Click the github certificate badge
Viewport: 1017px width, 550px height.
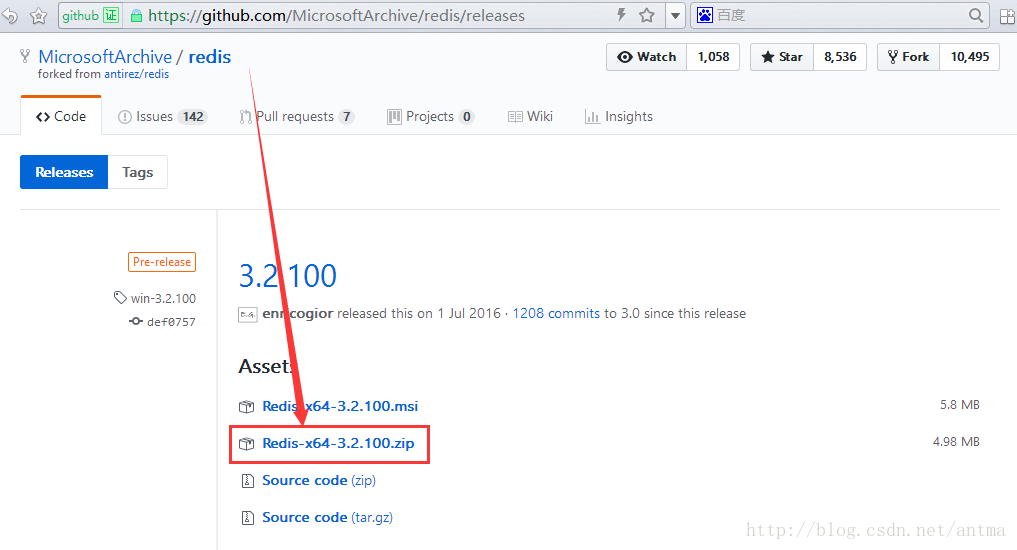click(90, 16)
